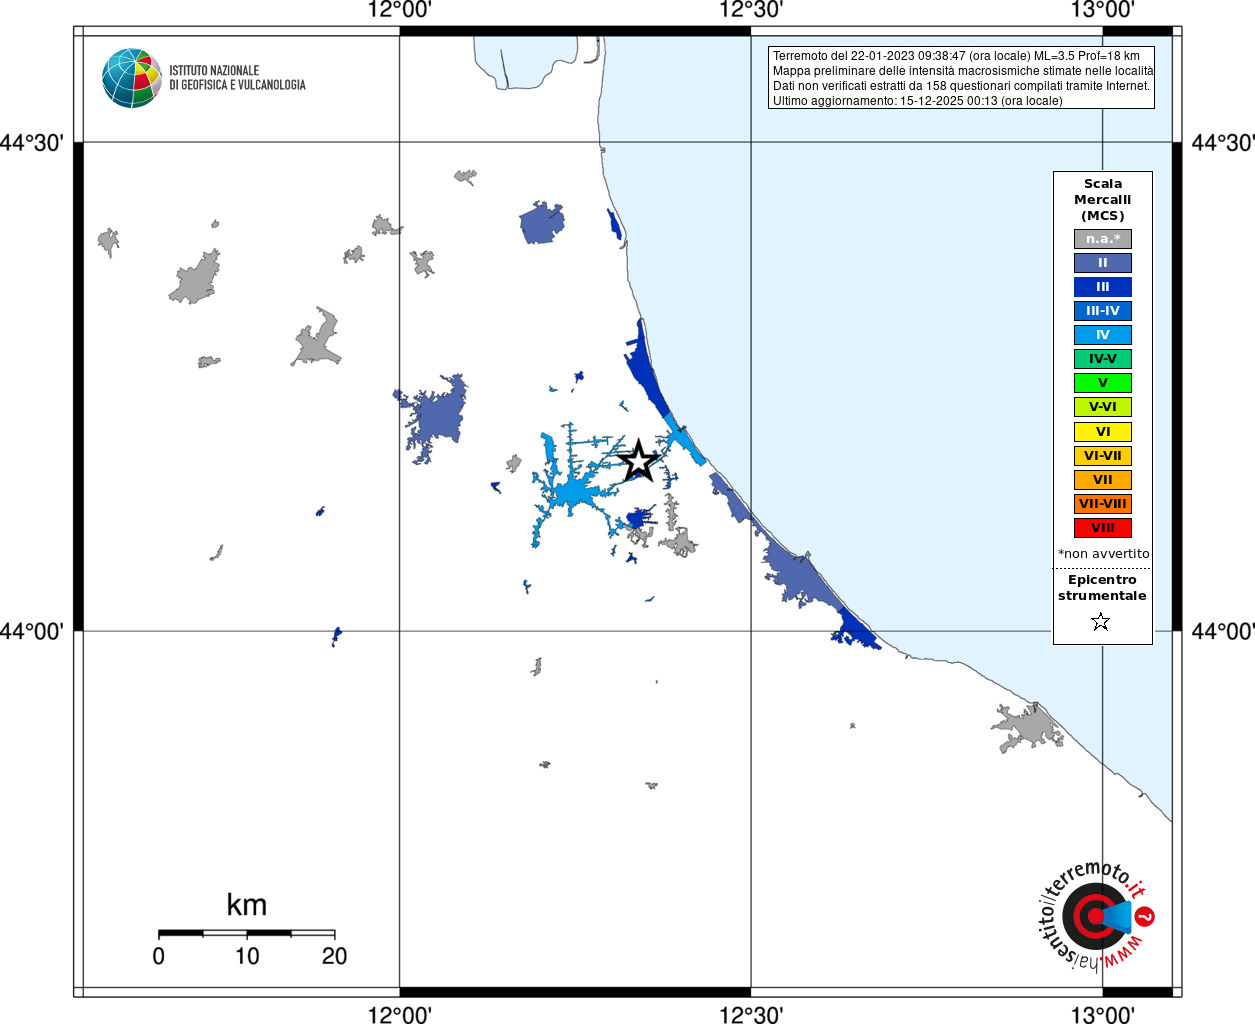Click the haisentitoilterremoto.it logo
This screenshot has height=1024, width=1255.
tap(1096, 915)
